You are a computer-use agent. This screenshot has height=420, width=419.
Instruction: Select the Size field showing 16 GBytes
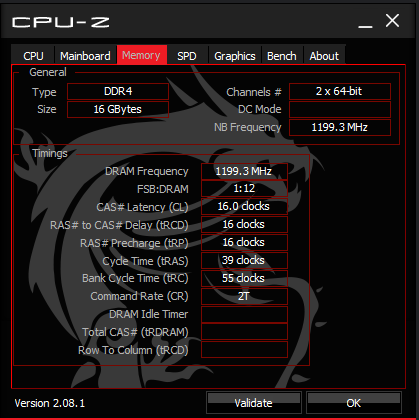pos(118,109)
